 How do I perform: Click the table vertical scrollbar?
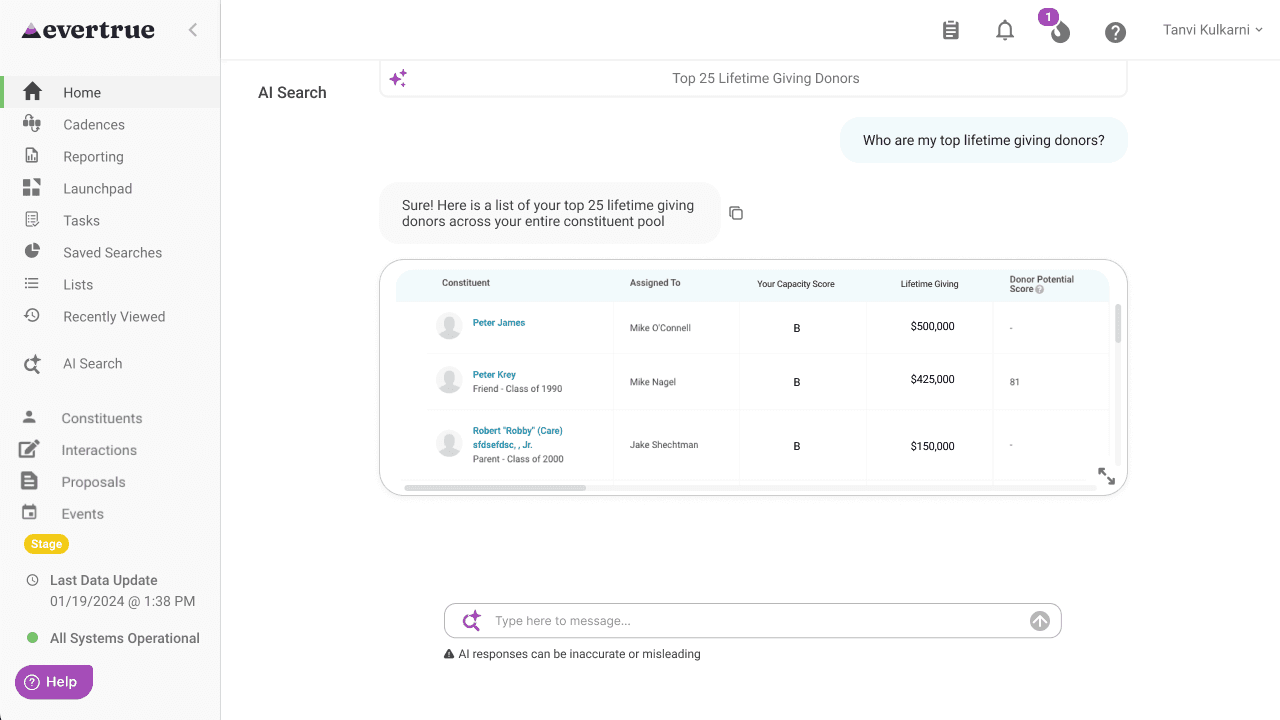pyautogui.click(x=1118, y=324)
